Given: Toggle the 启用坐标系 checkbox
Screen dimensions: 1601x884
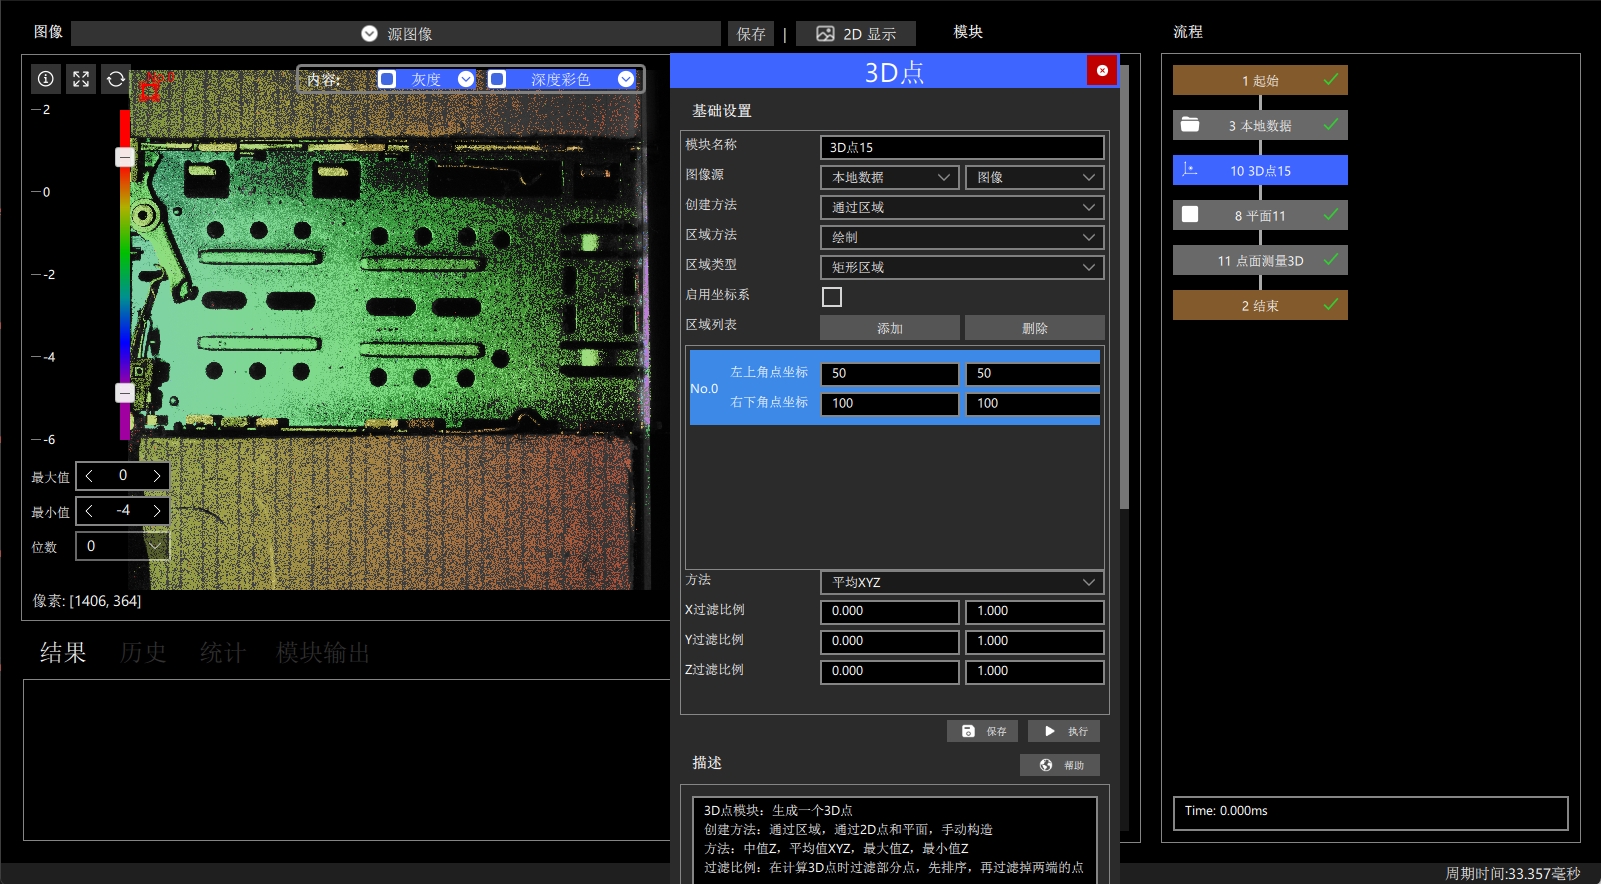Looking at the screenshot, I should pyautogui.click(x=832, y=297).
